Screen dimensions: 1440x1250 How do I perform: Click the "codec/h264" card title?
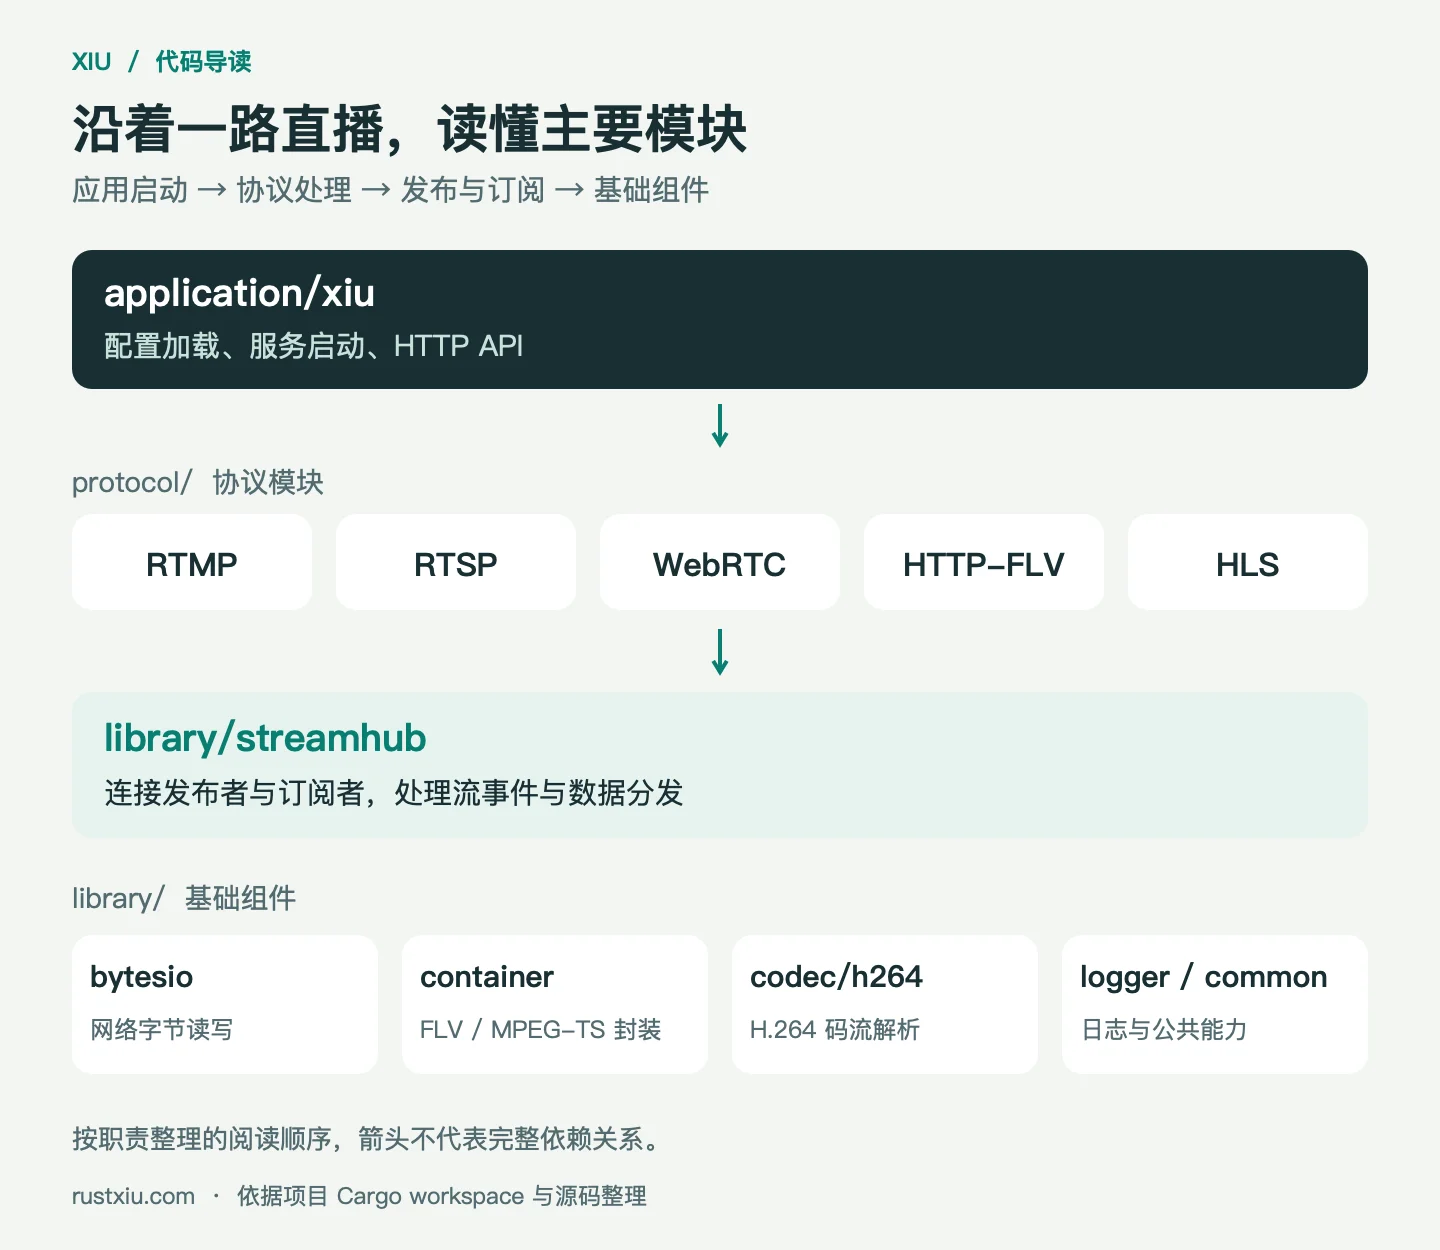pos(836,977)
